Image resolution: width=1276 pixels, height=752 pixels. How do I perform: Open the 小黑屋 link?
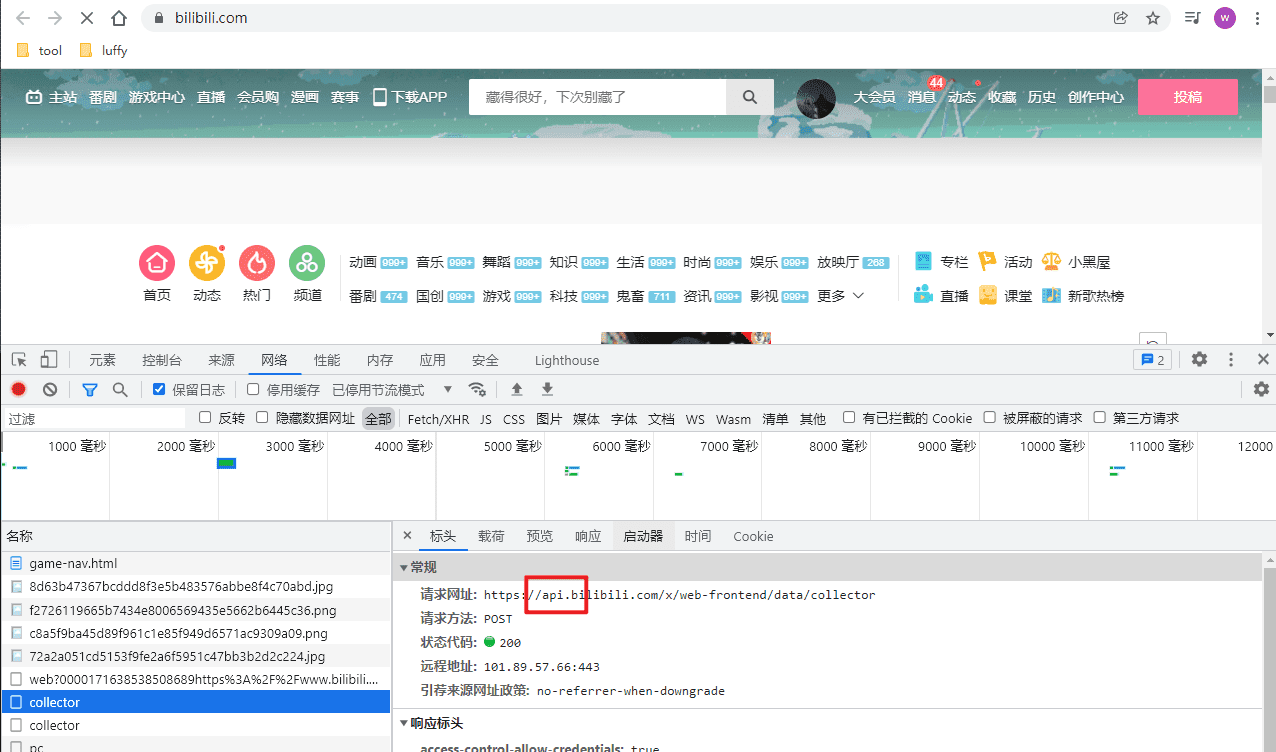[1076, 262]
